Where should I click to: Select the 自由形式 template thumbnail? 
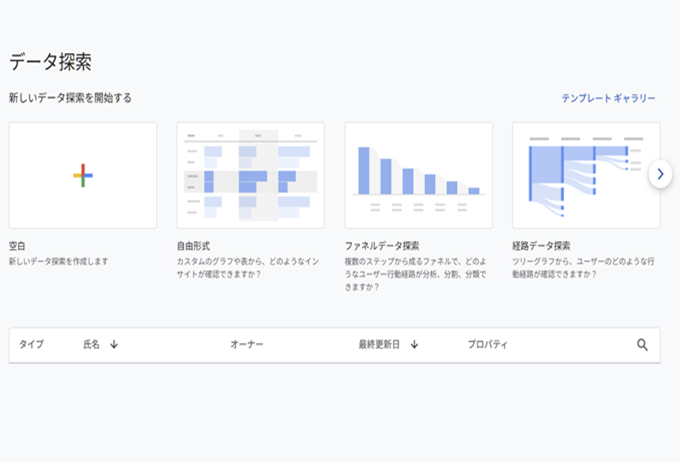point(250,175)
